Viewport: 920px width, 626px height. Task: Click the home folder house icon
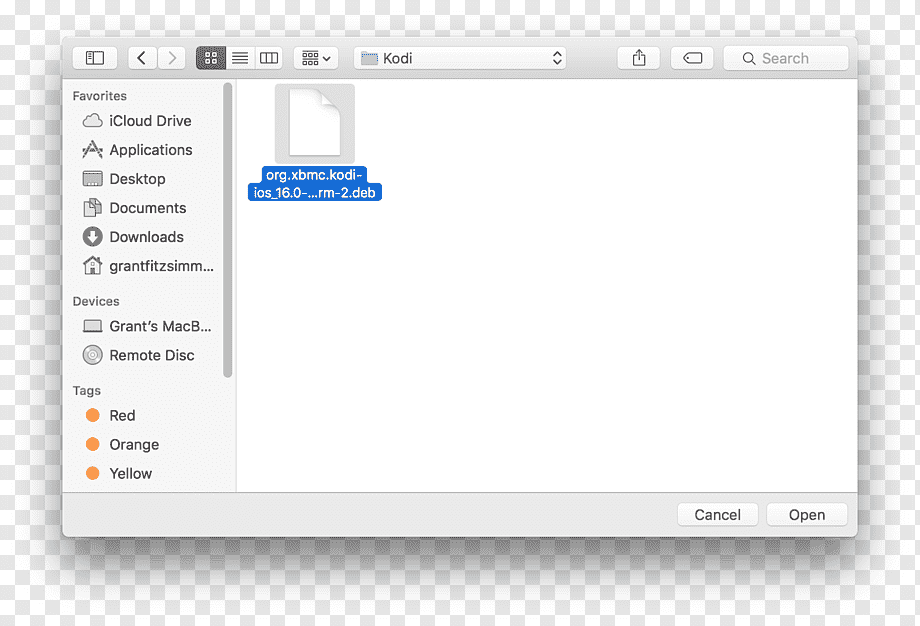(x=92, y=266)
